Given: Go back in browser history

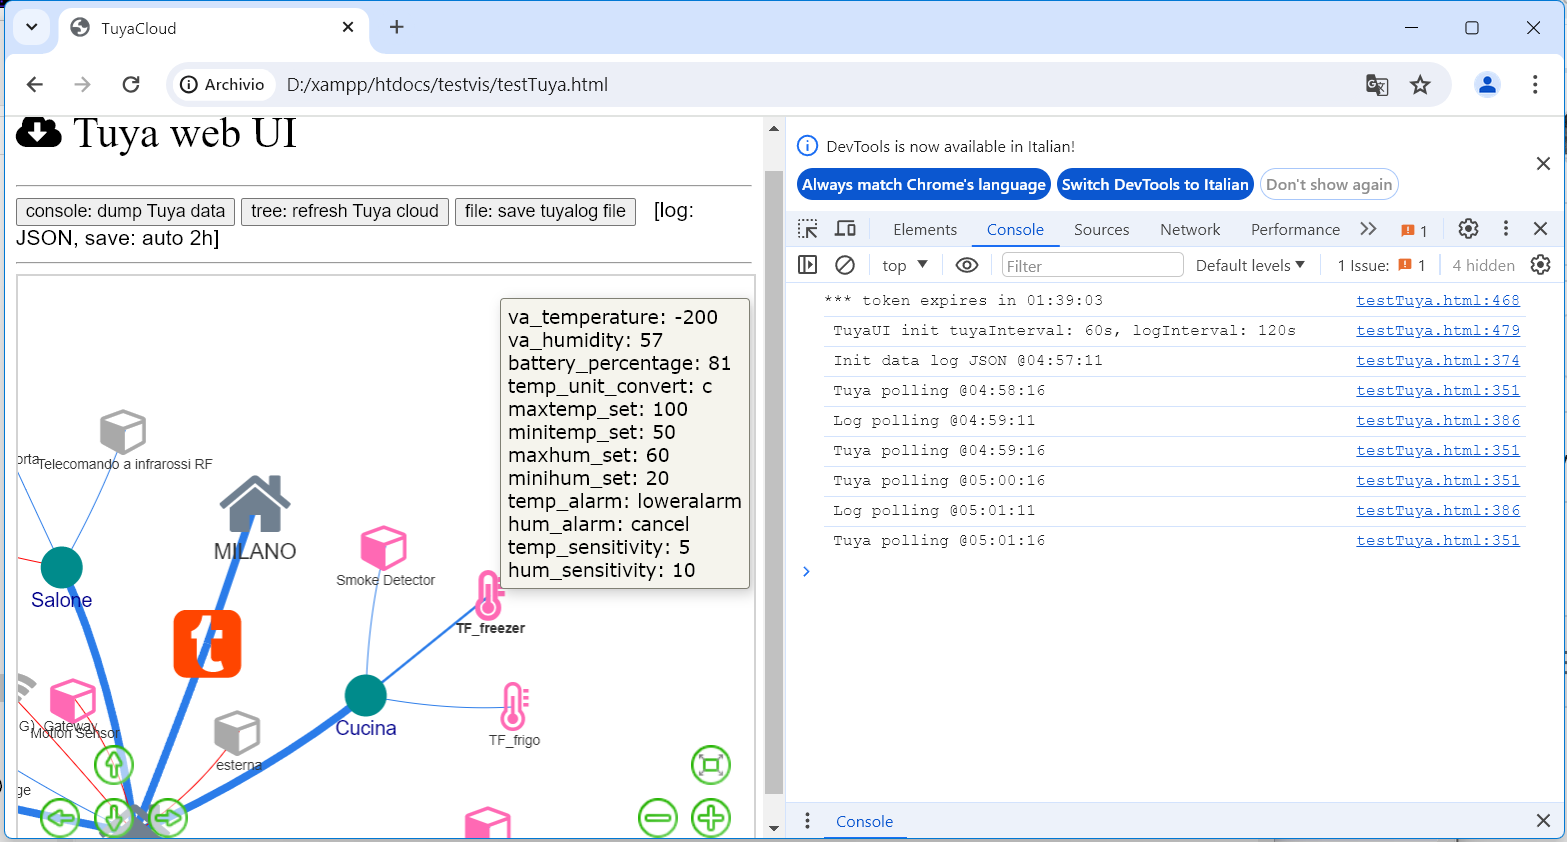Looking at the screenshot, I should pos(35,85).
